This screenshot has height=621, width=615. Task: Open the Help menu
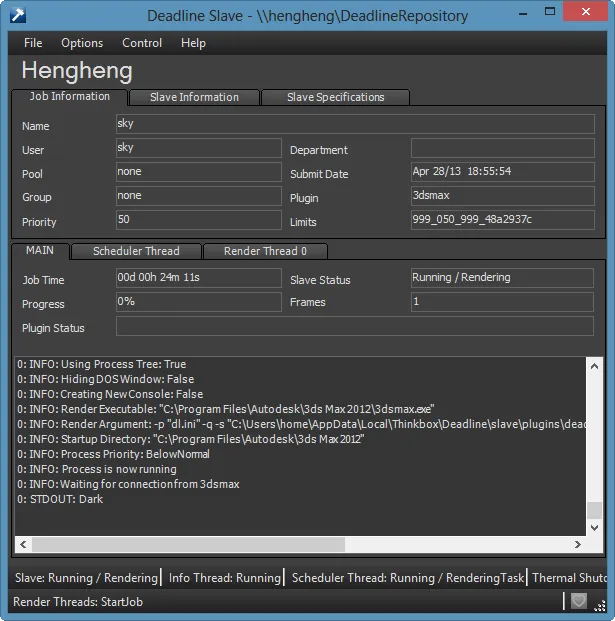coord(193,43)
